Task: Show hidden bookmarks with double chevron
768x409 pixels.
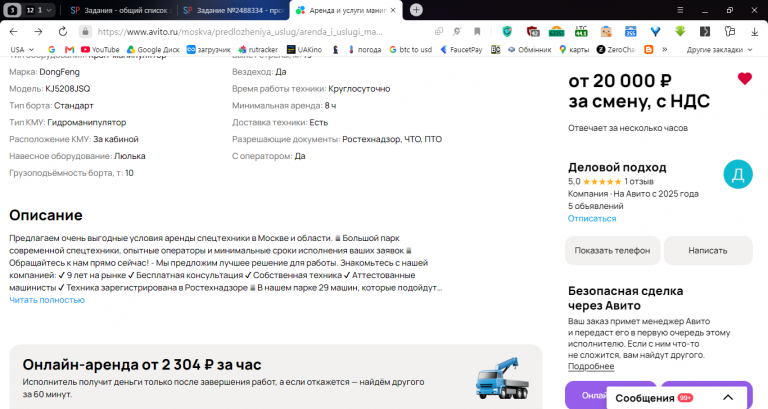Action: [665, 49]
